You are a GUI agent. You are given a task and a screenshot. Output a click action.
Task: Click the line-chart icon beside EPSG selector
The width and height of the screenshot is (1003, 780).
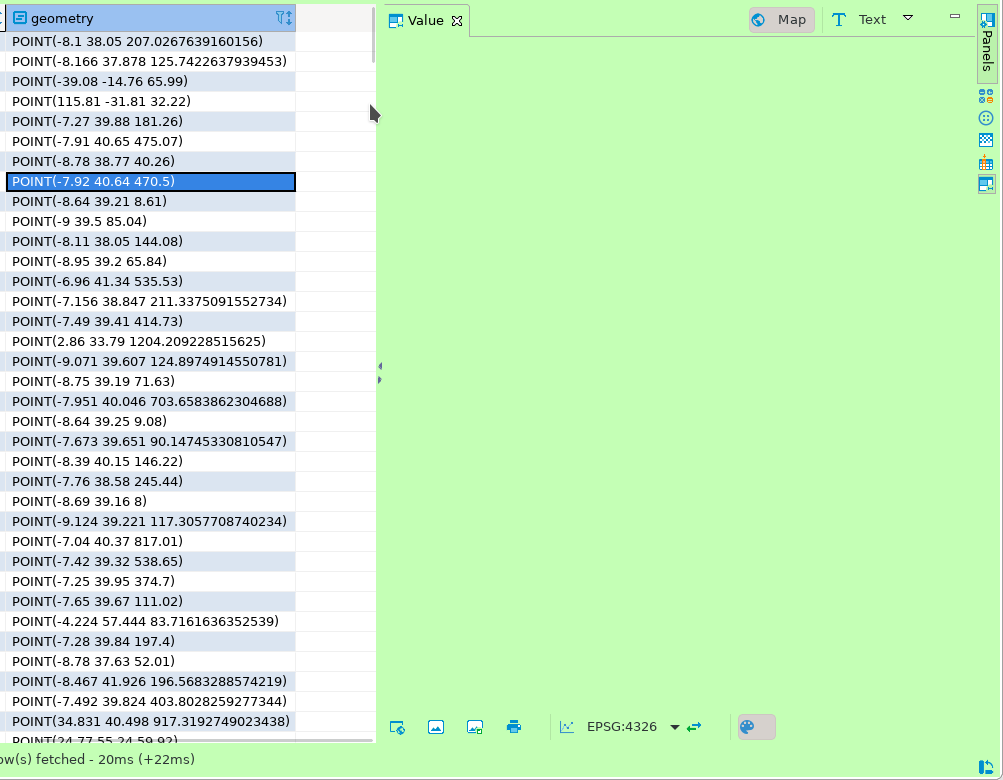(x=567, y=727)
